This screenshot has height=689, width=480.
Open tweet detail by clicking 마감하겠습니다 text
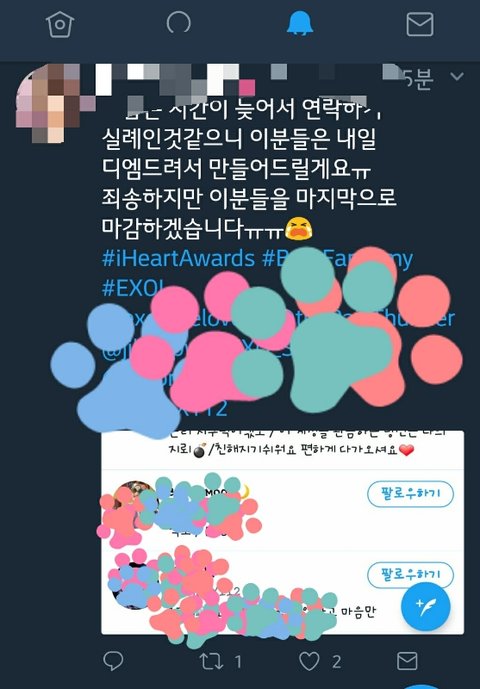tap(172, 227)
